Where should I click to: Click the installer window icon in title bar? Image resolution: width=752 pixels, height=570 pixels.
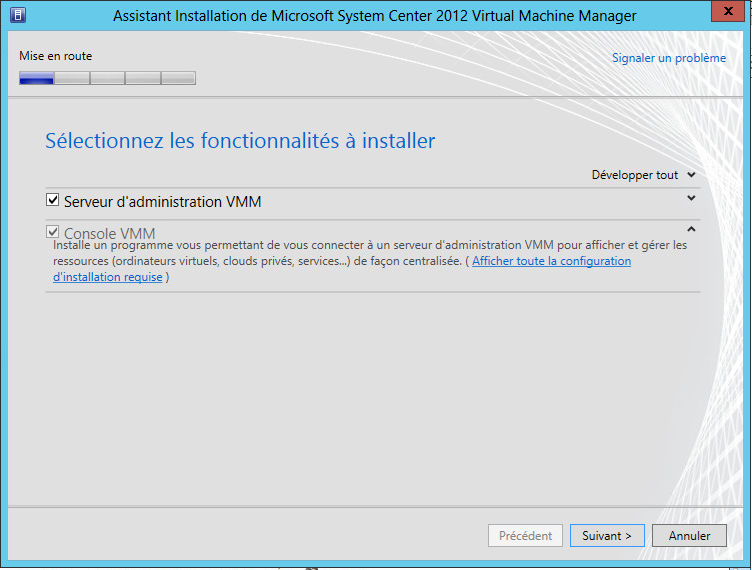(18, 15)
